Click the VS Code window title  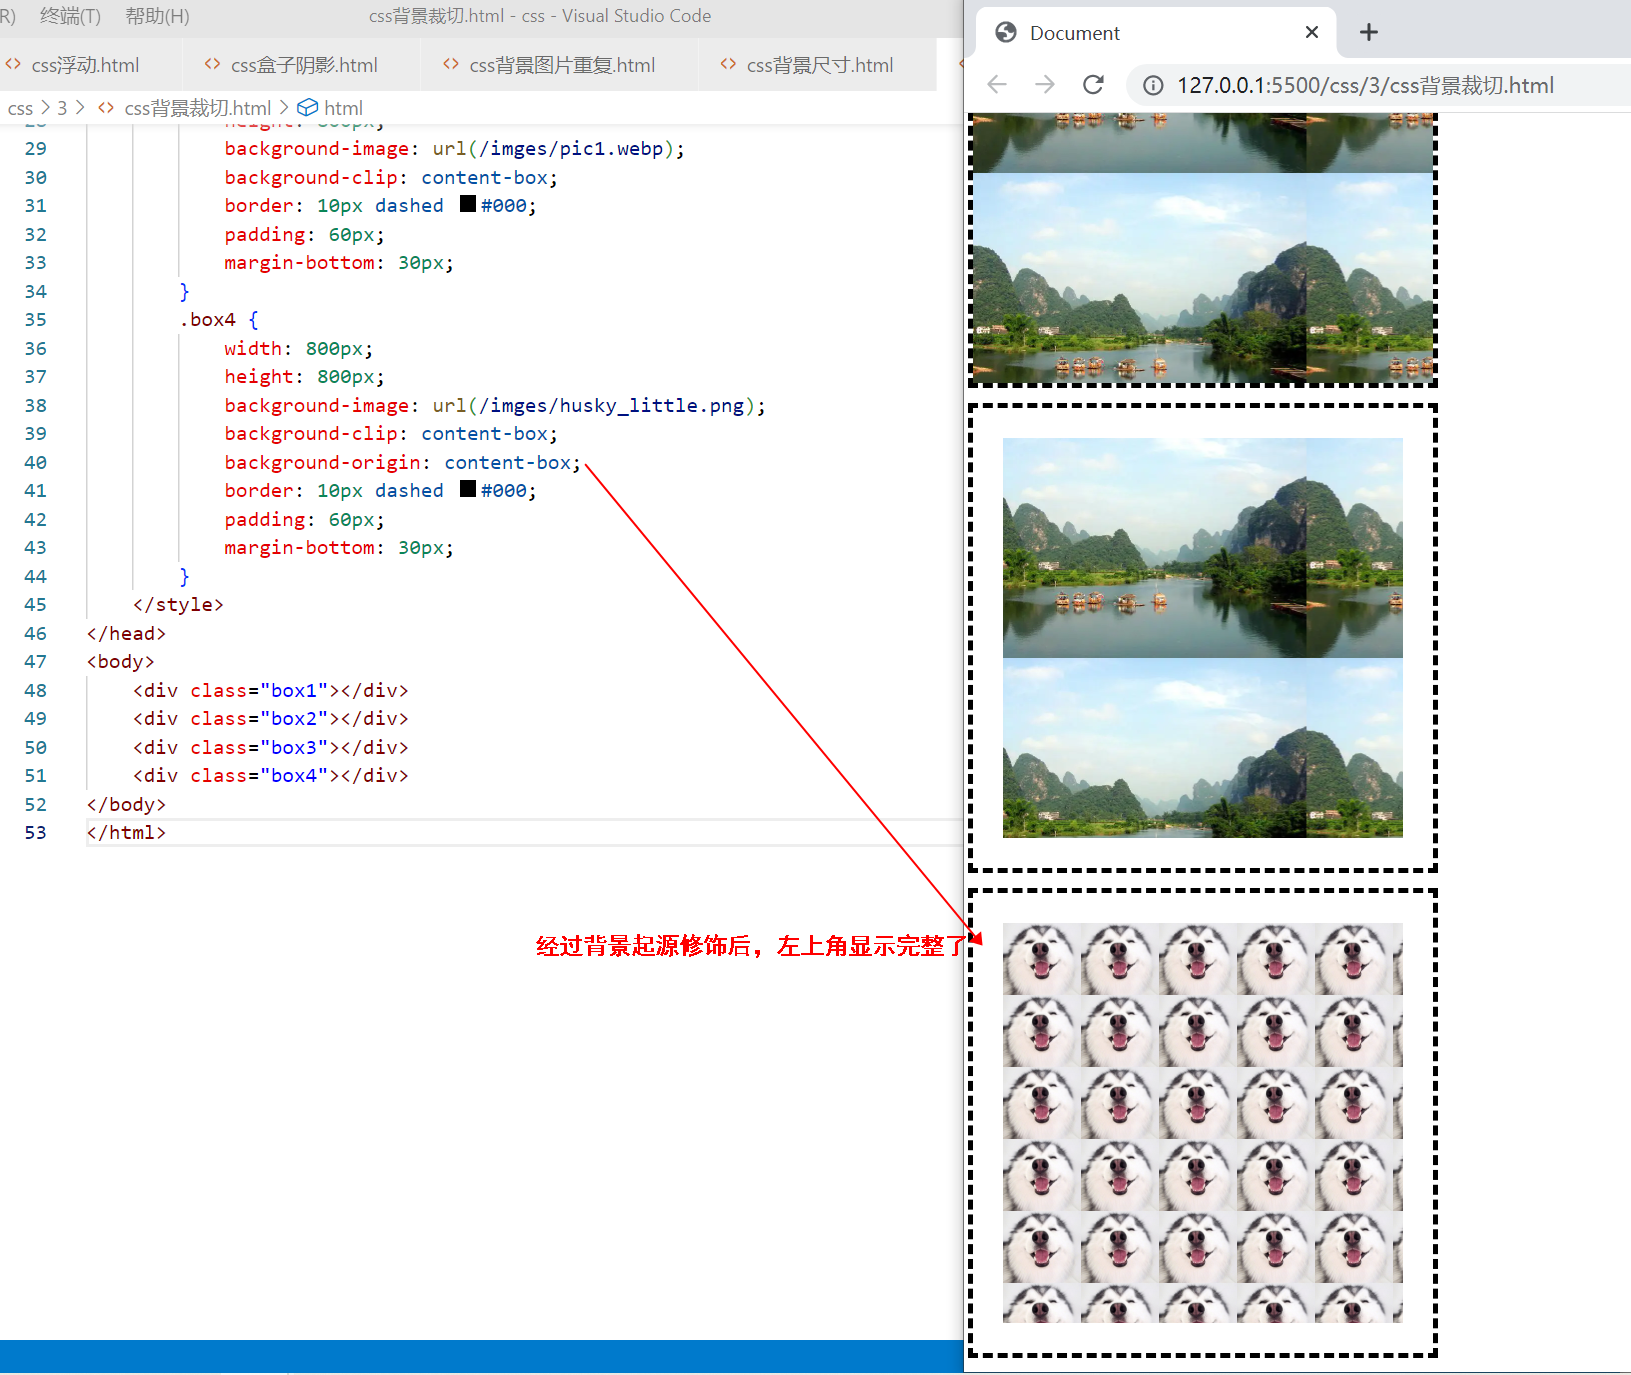pyautogui.click(x=540, y=16)
